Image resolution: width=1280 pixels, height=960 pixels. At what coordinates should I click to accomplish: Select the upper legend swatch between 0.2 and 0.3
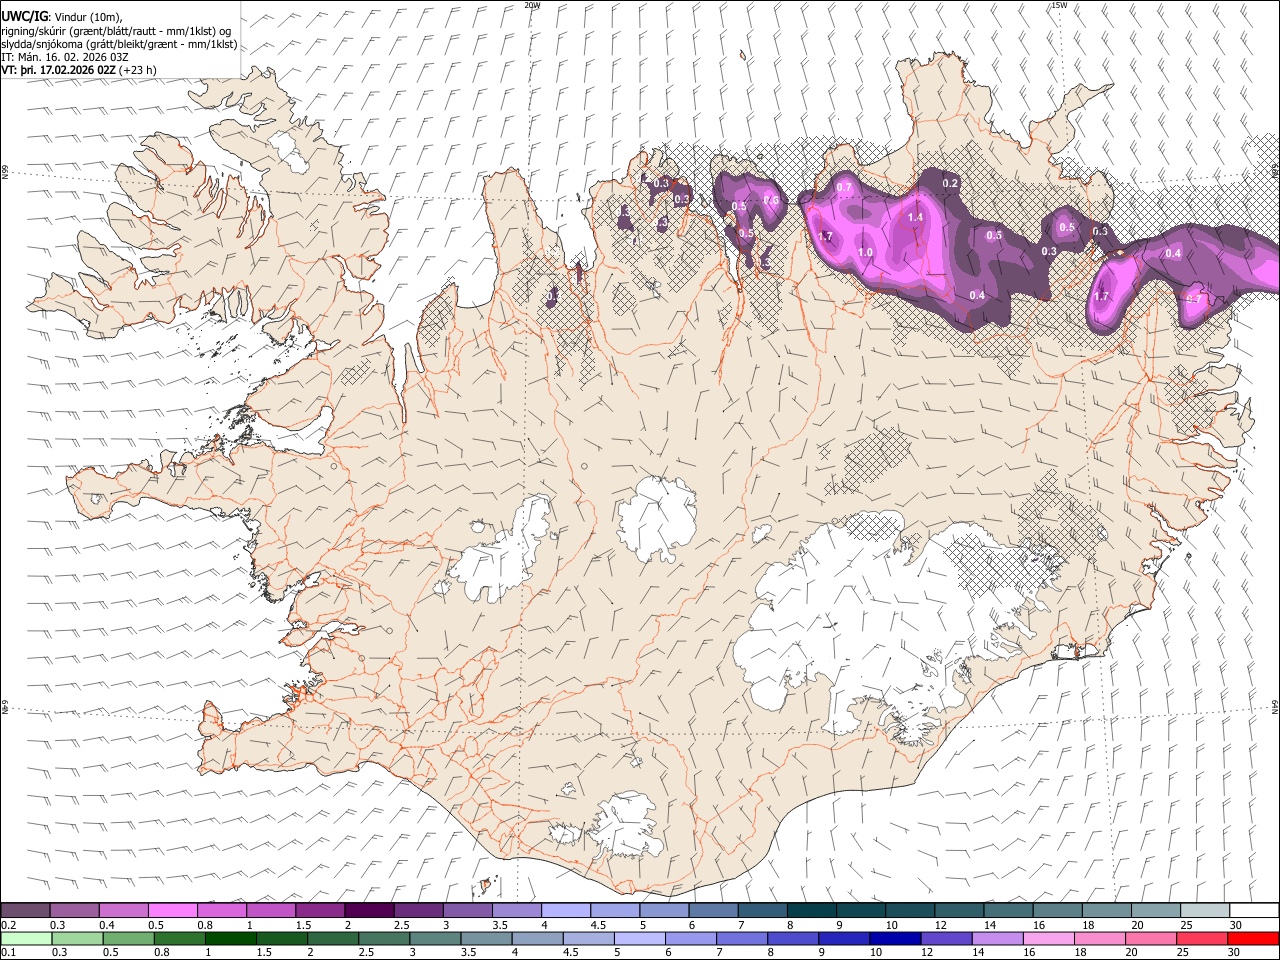25,910
